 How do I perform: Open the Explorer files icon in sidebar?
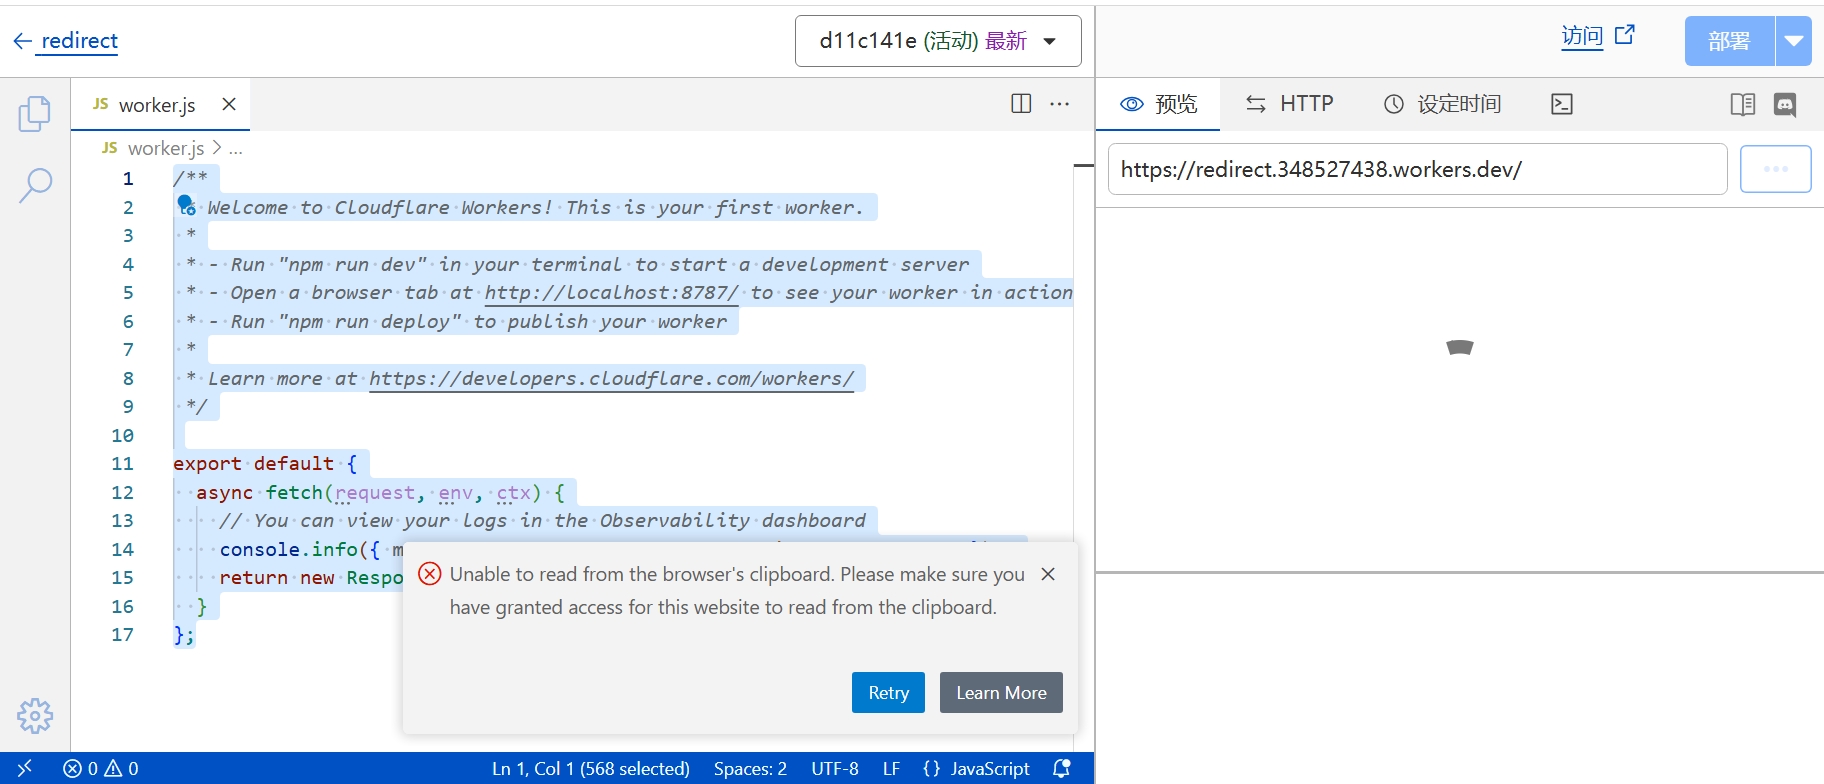(35, 113)
